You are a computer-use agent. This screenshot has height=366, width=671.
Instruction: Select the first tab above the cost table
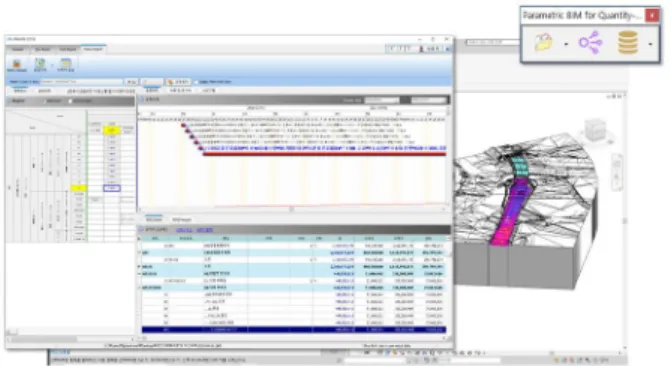[154, 219]
